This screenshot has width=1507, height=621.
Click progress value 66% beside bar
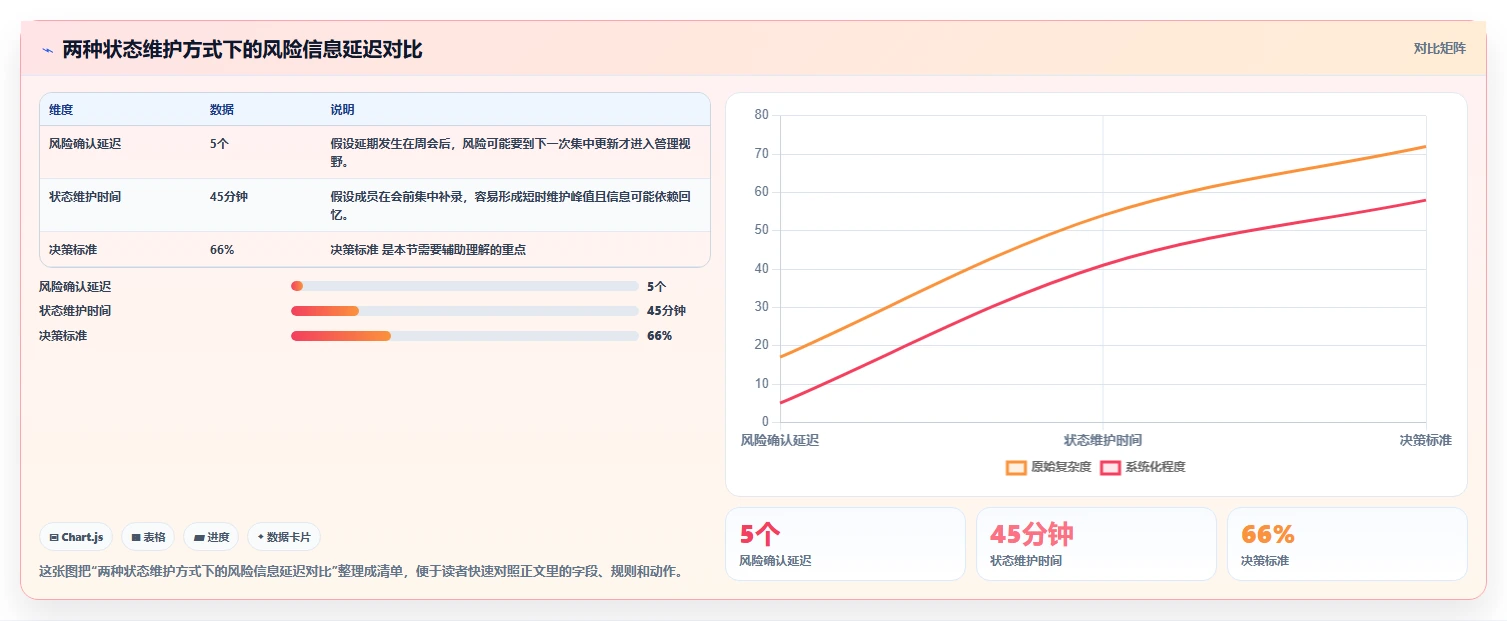tap(659, 335)
